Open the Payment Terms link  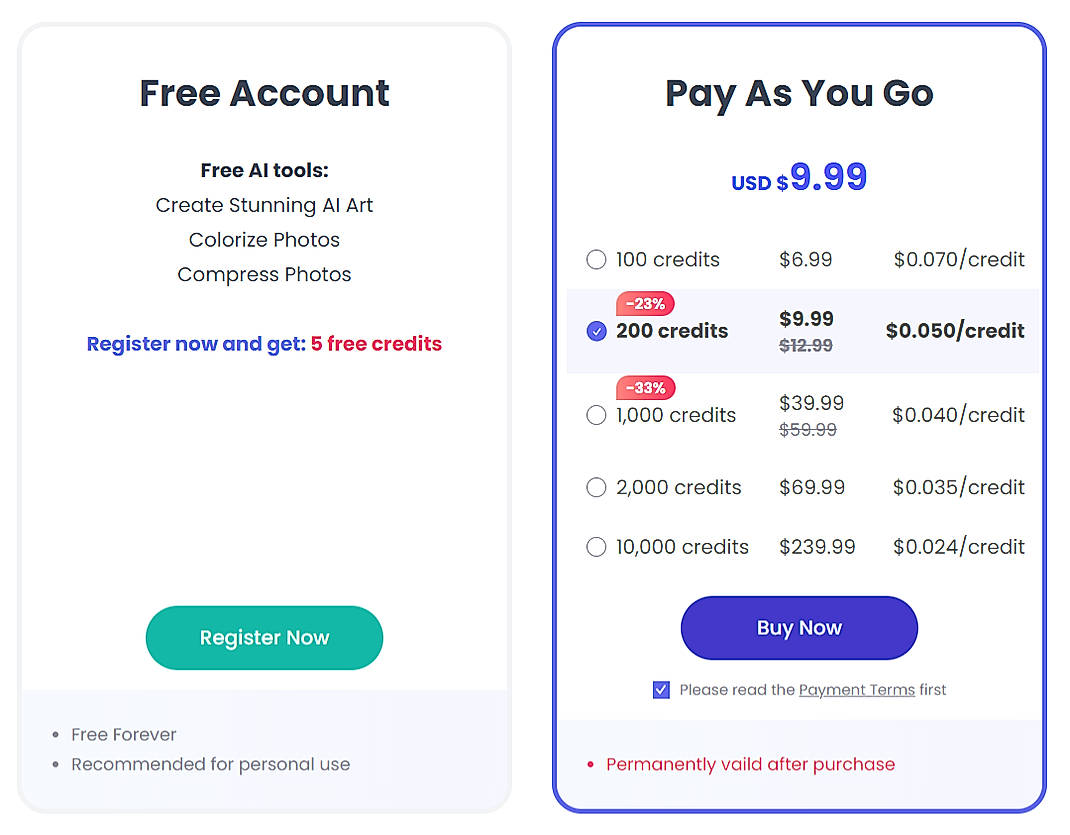pyautogui.click(x=856, y=689)
